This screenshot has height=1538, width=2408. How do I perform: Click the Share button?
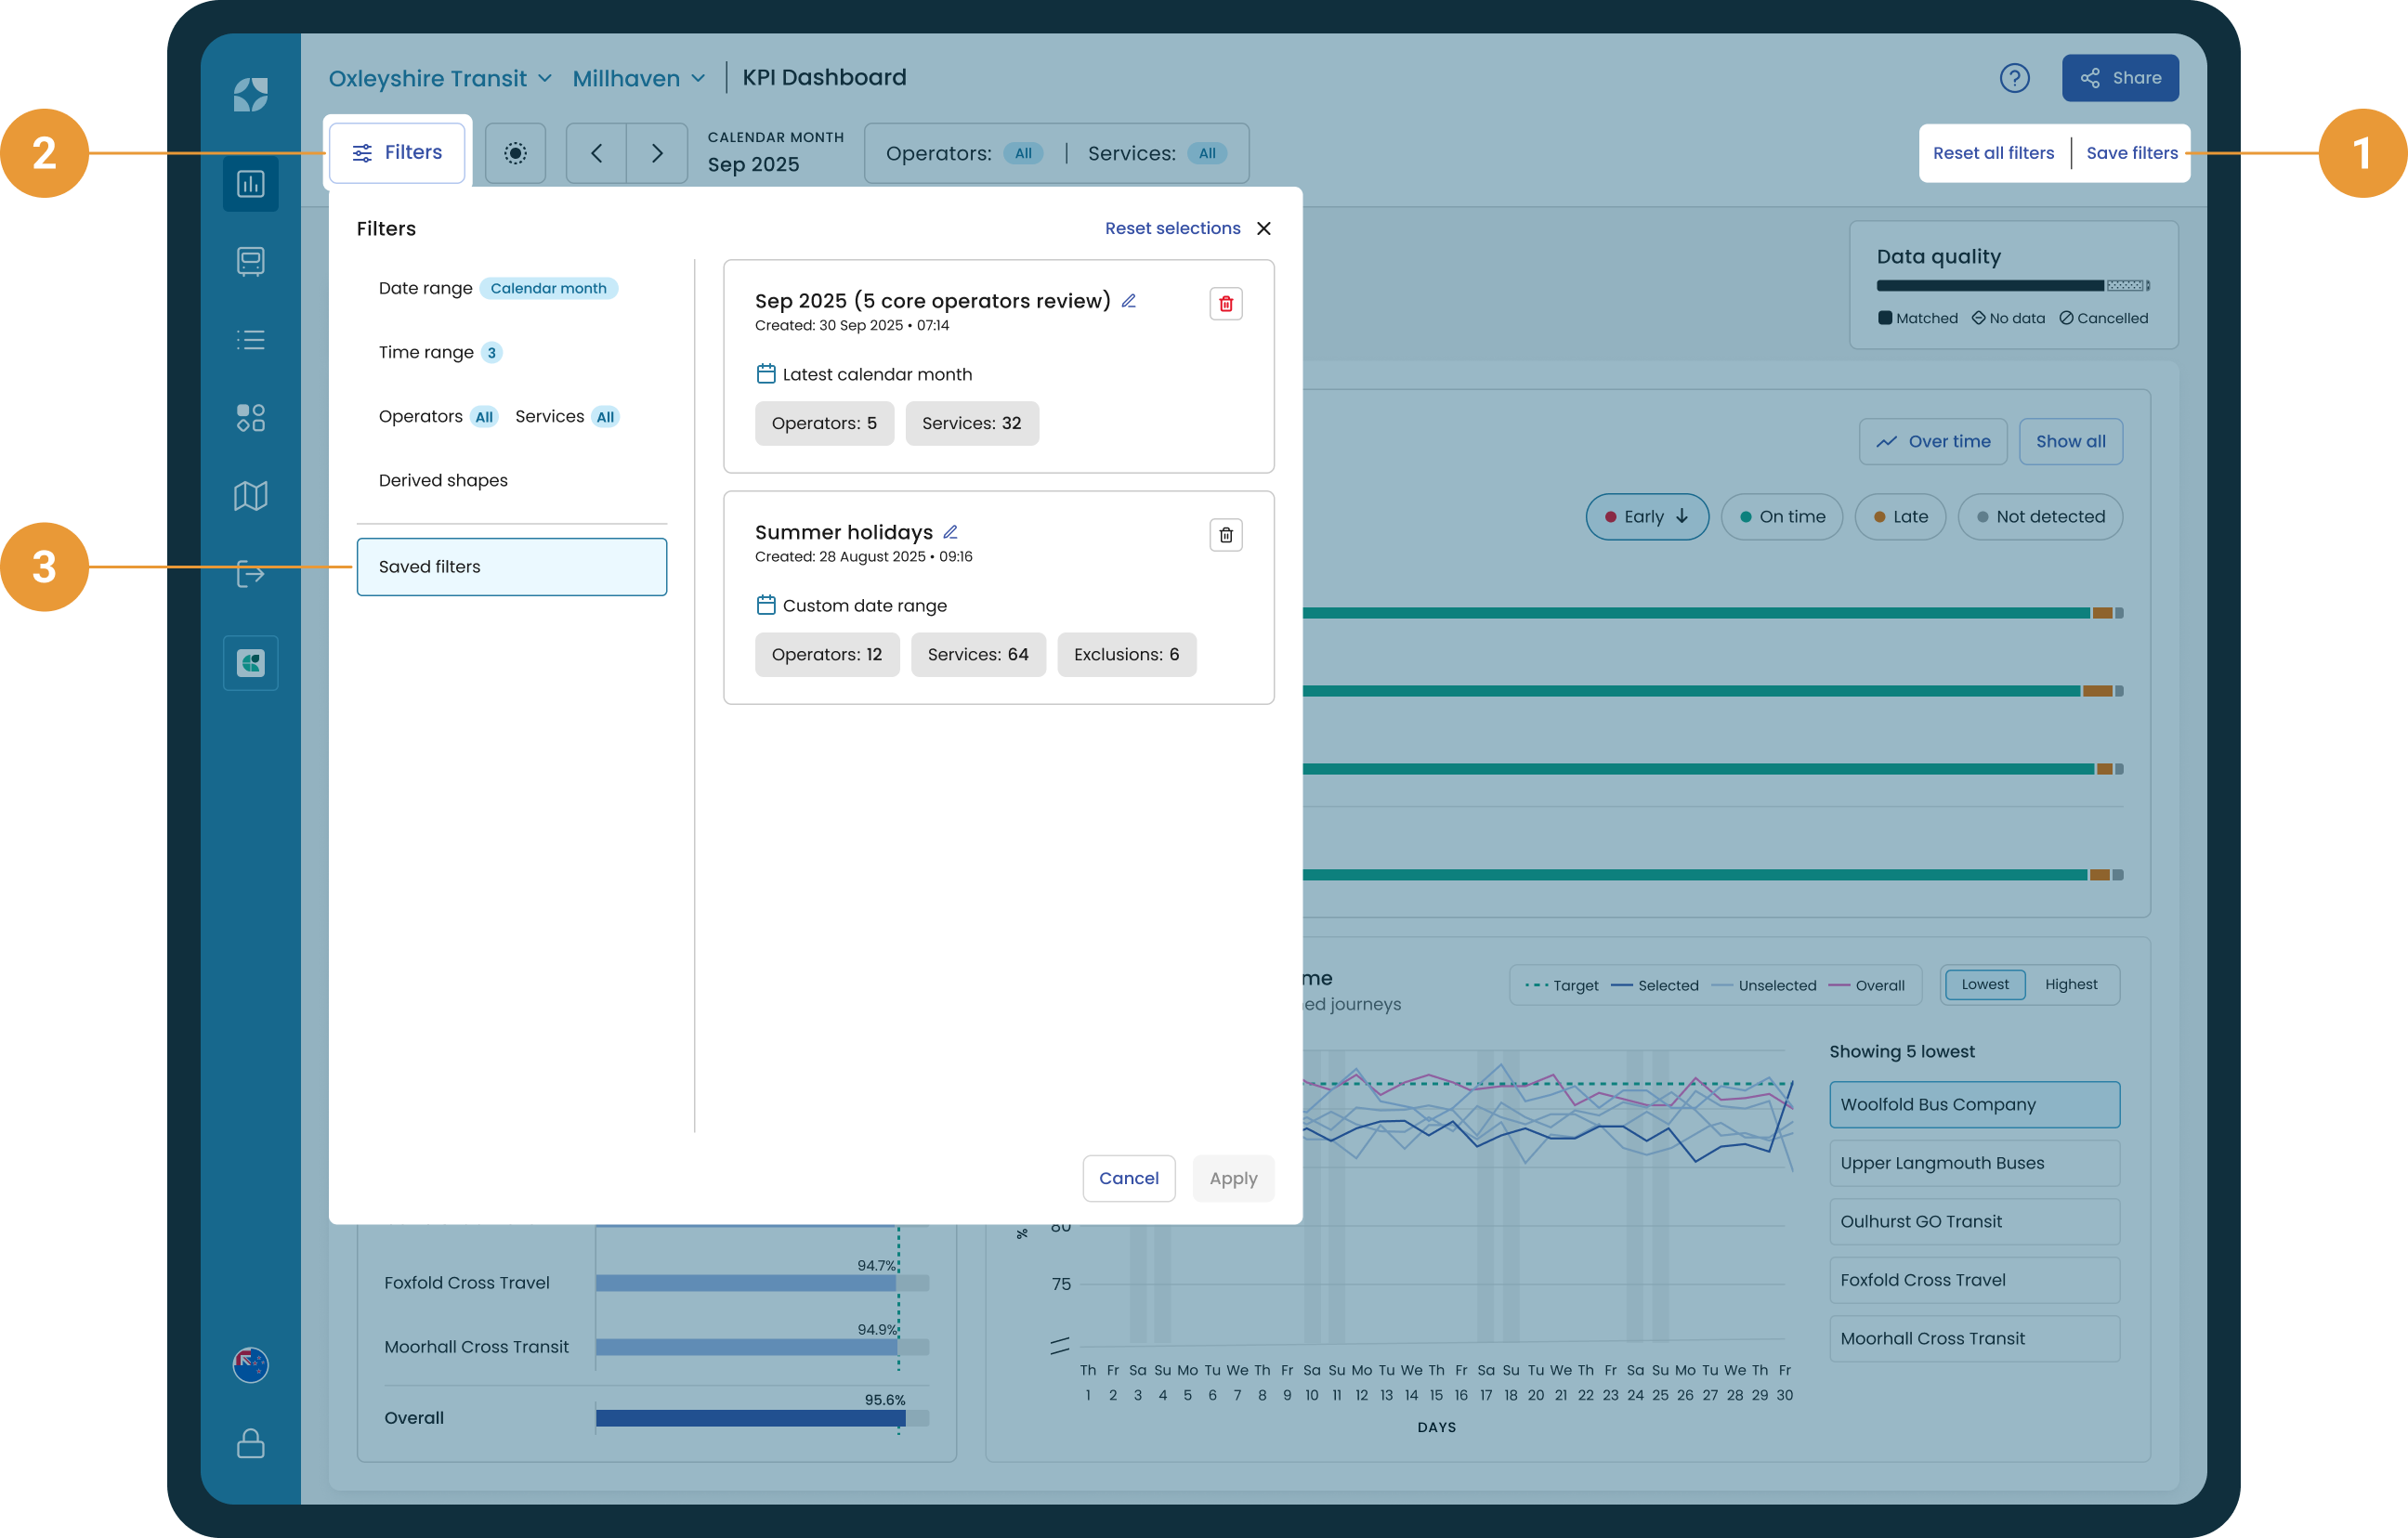pos(2120,78)
